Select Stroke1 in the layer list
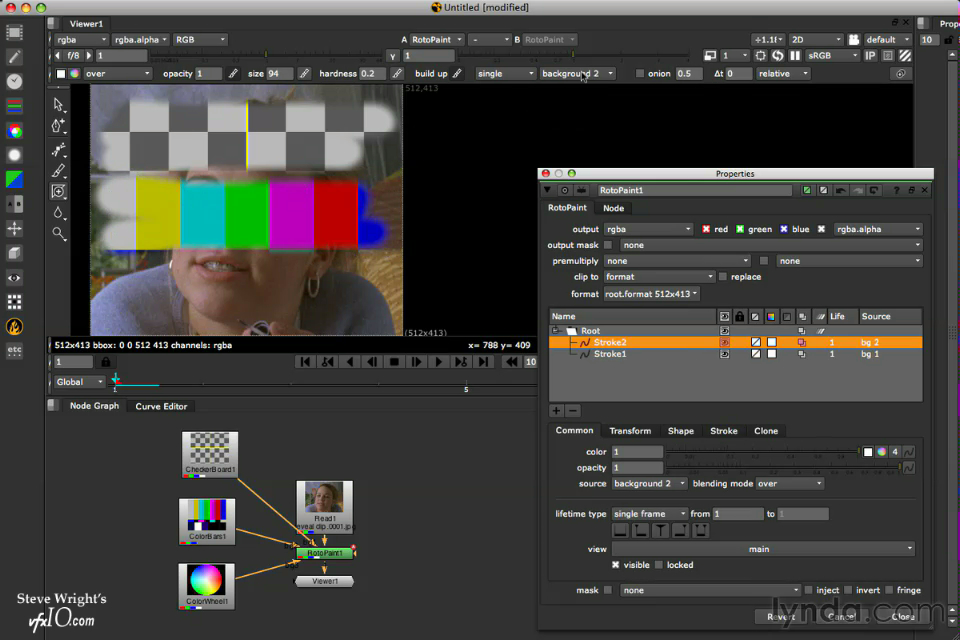 [x=610, y=354]
